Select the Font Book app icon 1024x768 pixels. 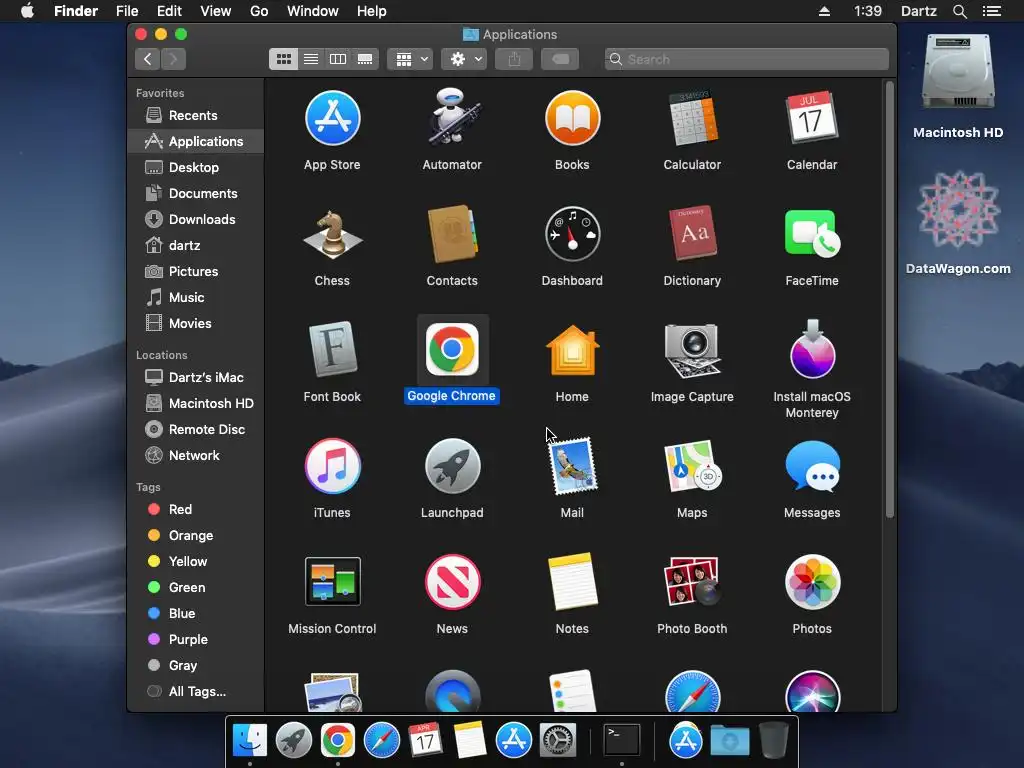pyautogui.click(x=332, y=349)
